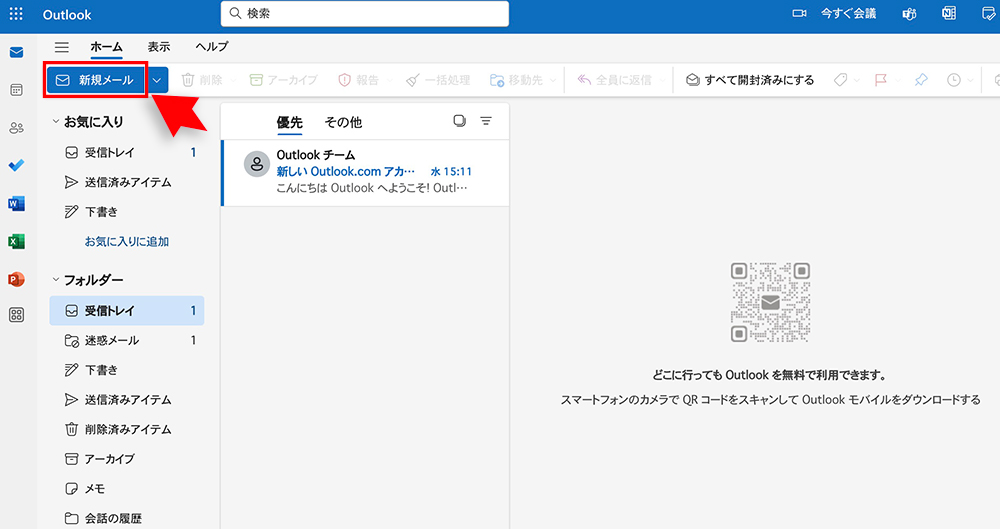Open the アーカイブ folder in tree
The image size is (1000, 529).
[x=127, y=459]
